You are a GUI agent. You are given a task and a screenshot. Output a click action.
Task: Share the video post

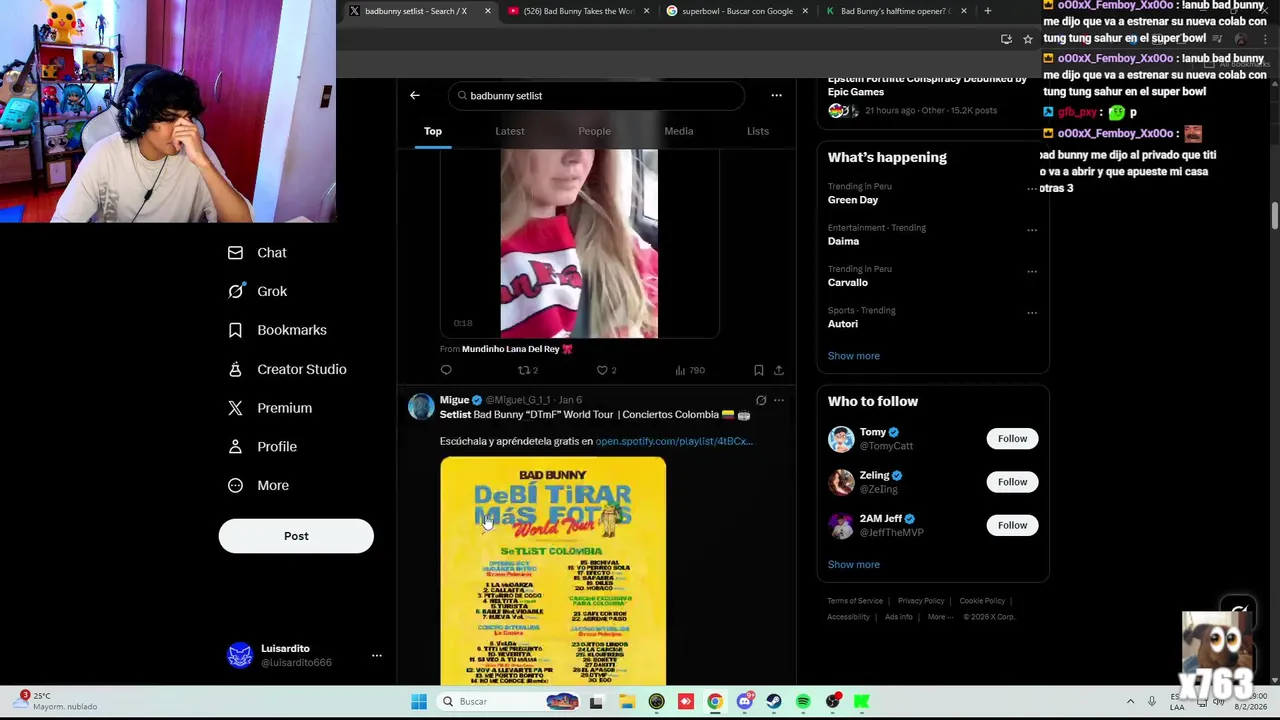778,370
